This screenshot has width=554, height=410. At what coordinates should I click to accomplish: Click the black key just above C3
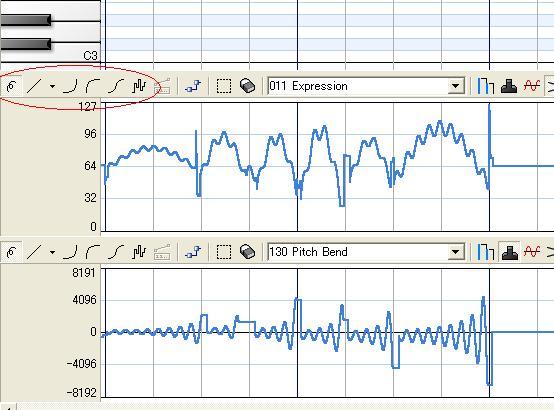coord(25,44)
